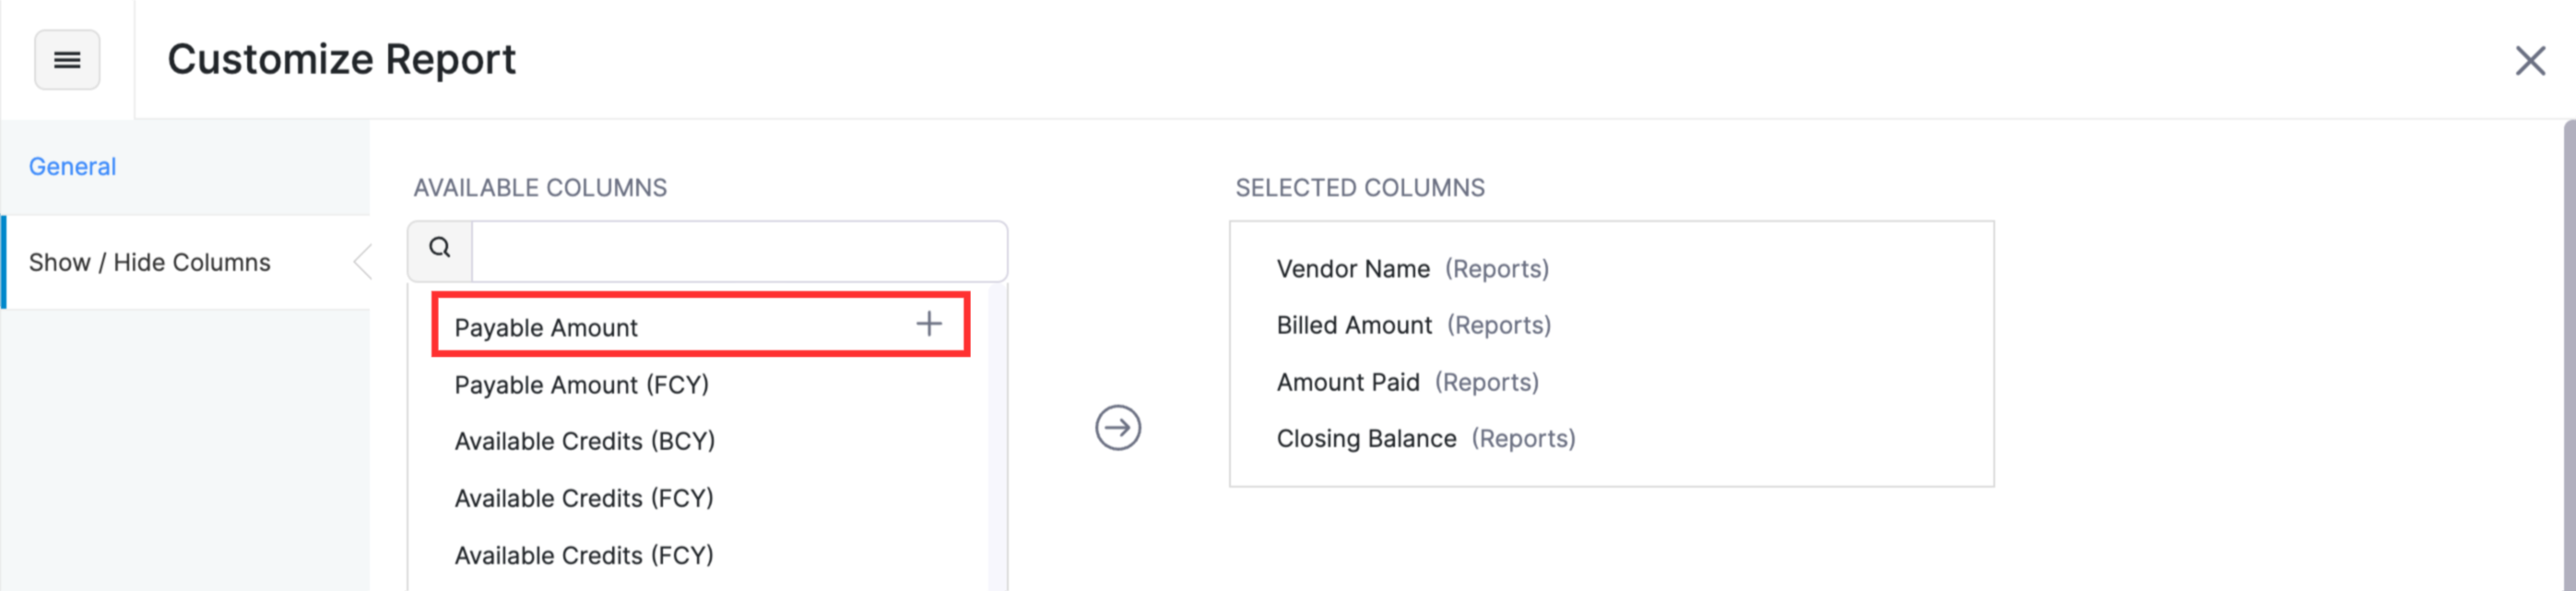Click Closing Balance in selected columns
Viewport: 2576px width, 591px height.
pos(1365,437)
